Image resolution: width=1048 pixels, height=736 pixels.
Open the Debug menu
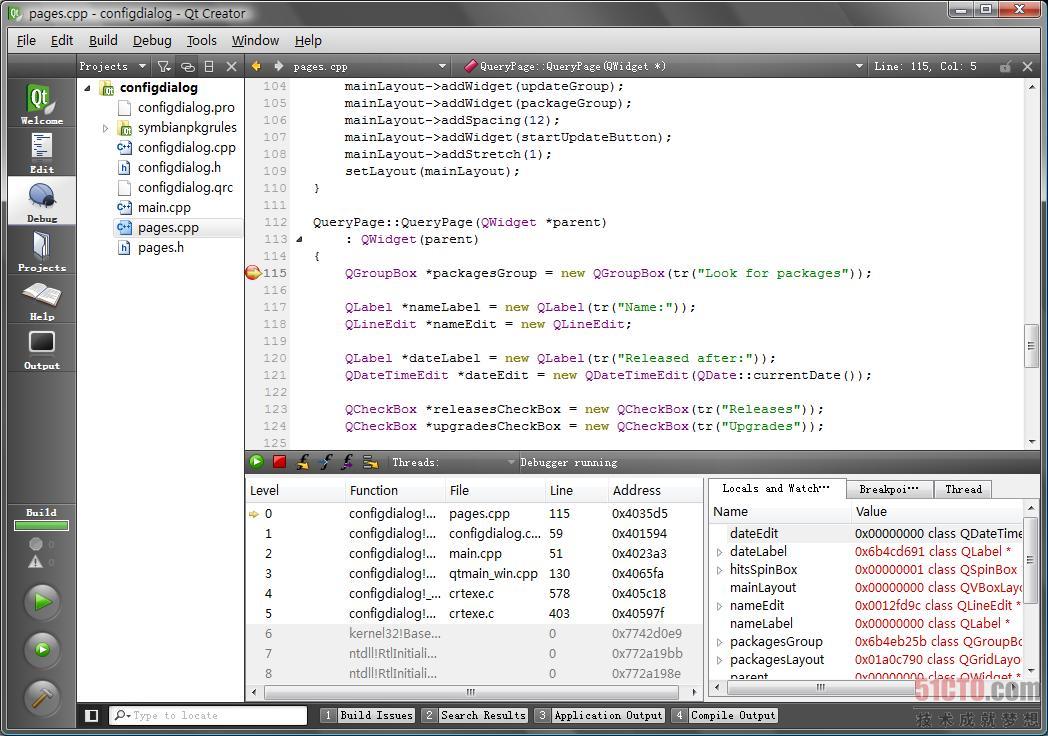[x=152, y=41]
